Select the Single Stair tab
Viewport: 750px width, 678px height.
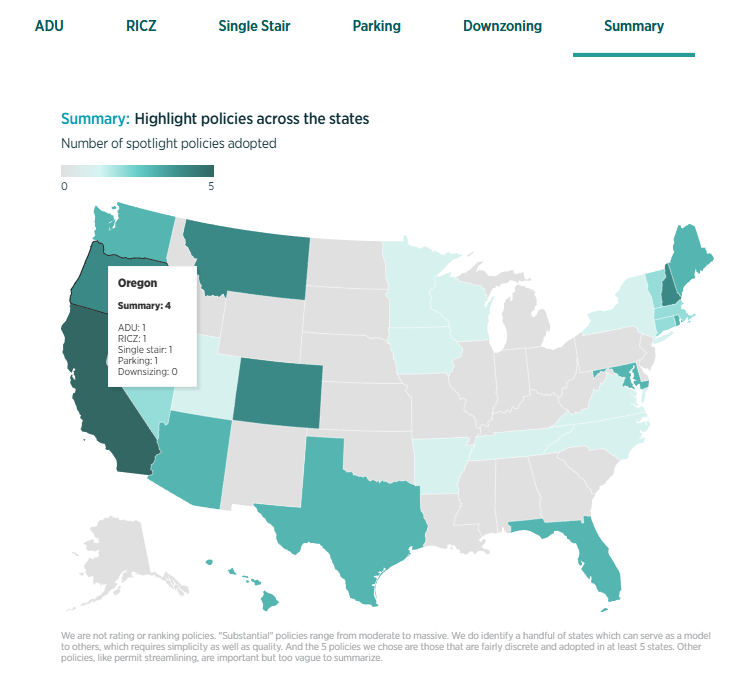[254, 26]
